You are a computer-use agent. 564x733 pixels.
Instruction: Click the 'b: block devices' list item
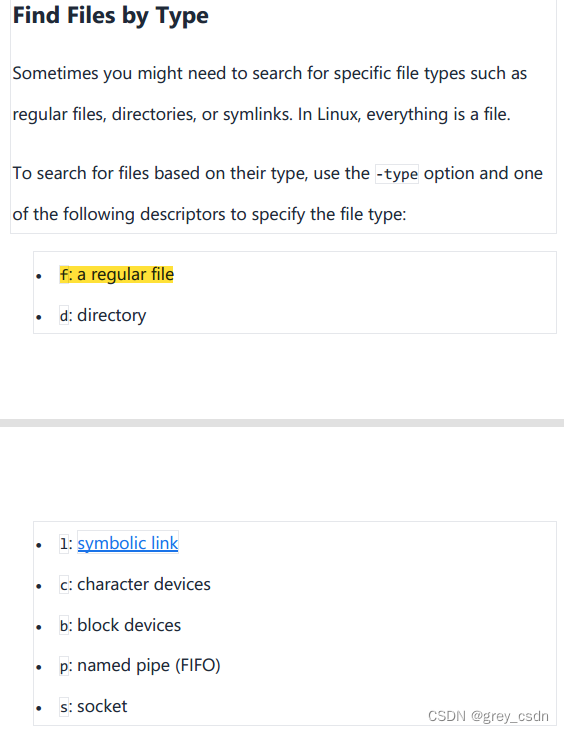(x=120, y=625)
